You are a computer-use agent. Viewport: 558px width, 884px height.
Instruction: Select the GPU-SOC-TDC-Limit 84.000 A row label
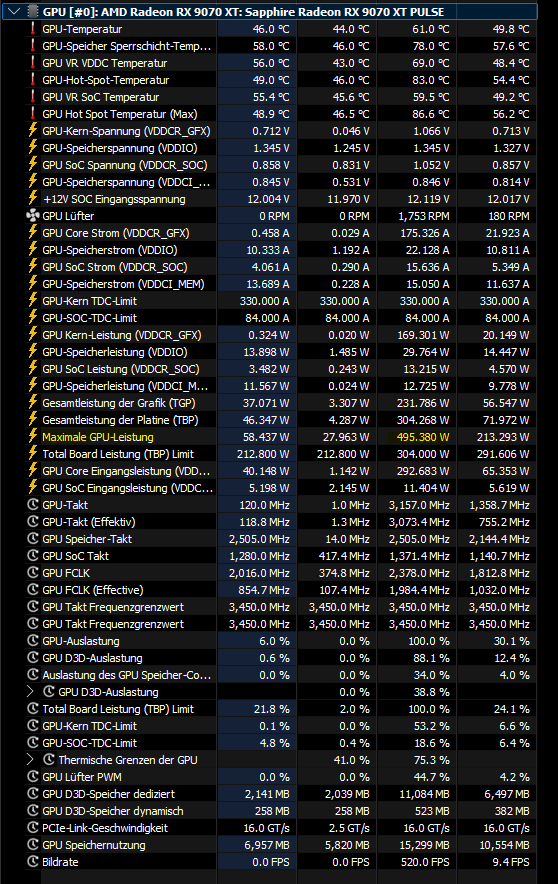89,318
